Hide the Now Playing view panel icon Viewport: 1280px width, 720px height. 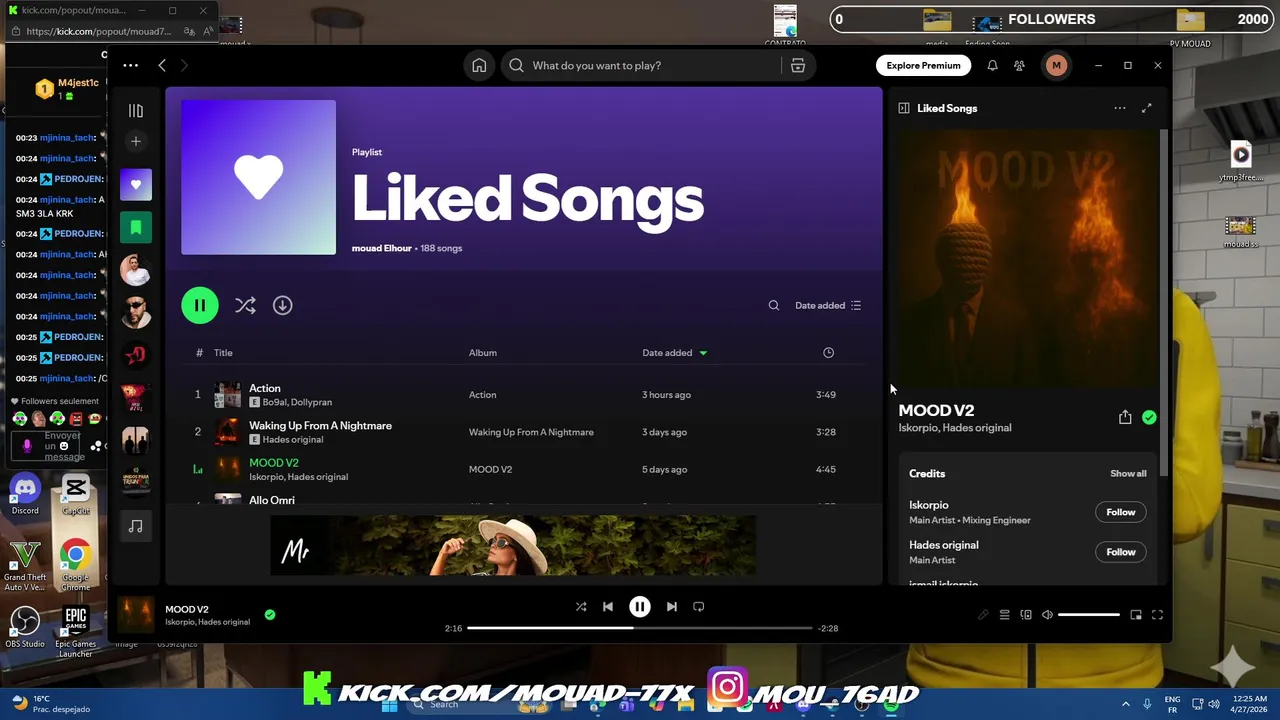pos(904,108)
